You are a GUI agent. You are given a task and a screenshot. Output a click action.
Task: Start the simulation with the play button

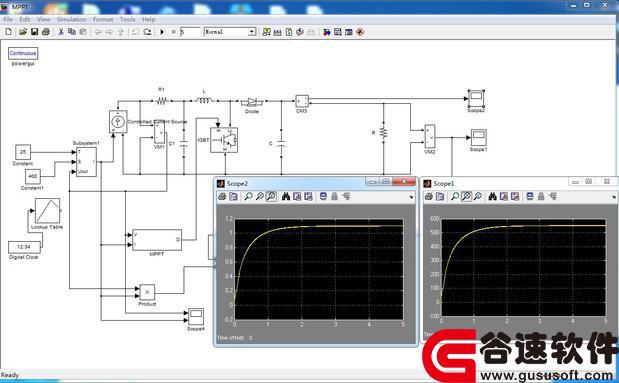pyautogui.click(x=162, y=32)
